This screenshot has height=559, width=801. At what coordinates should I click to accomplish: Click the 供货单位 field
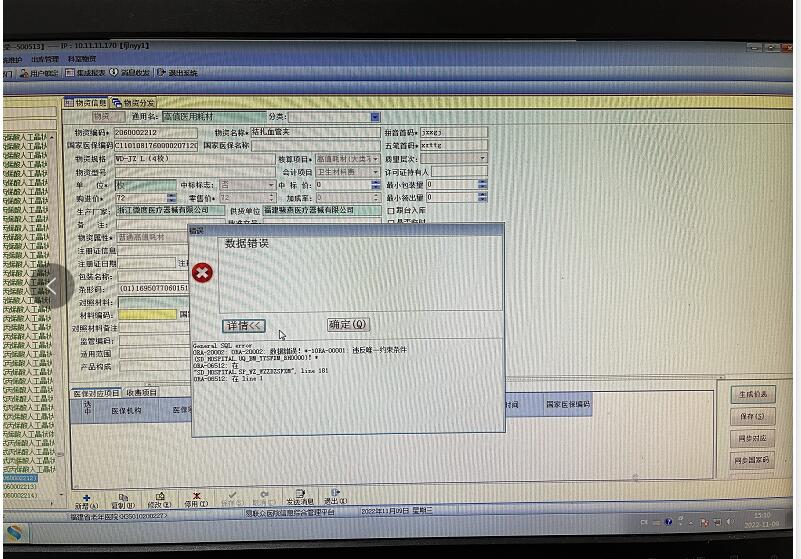click(321, 210)
